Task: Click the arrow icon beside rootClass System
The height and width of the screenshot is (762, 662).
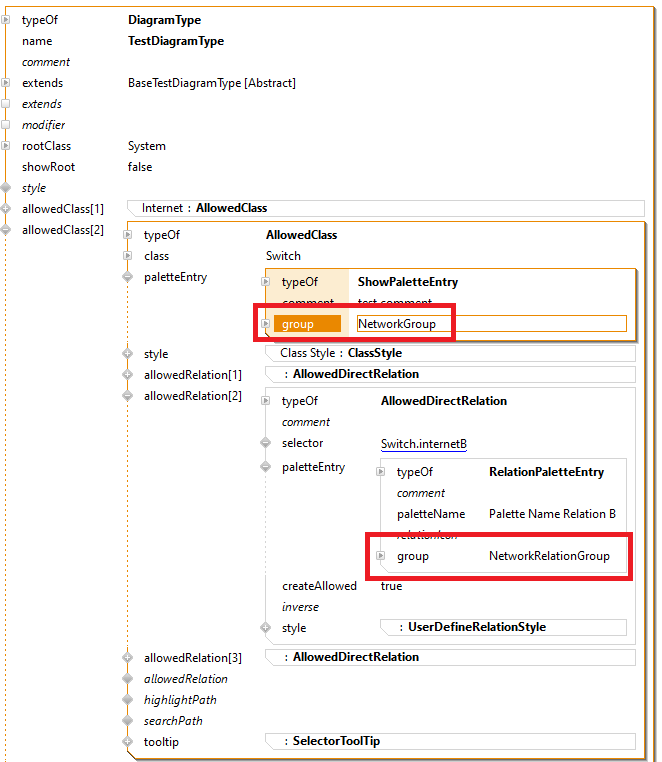Action: coord(6,146)
